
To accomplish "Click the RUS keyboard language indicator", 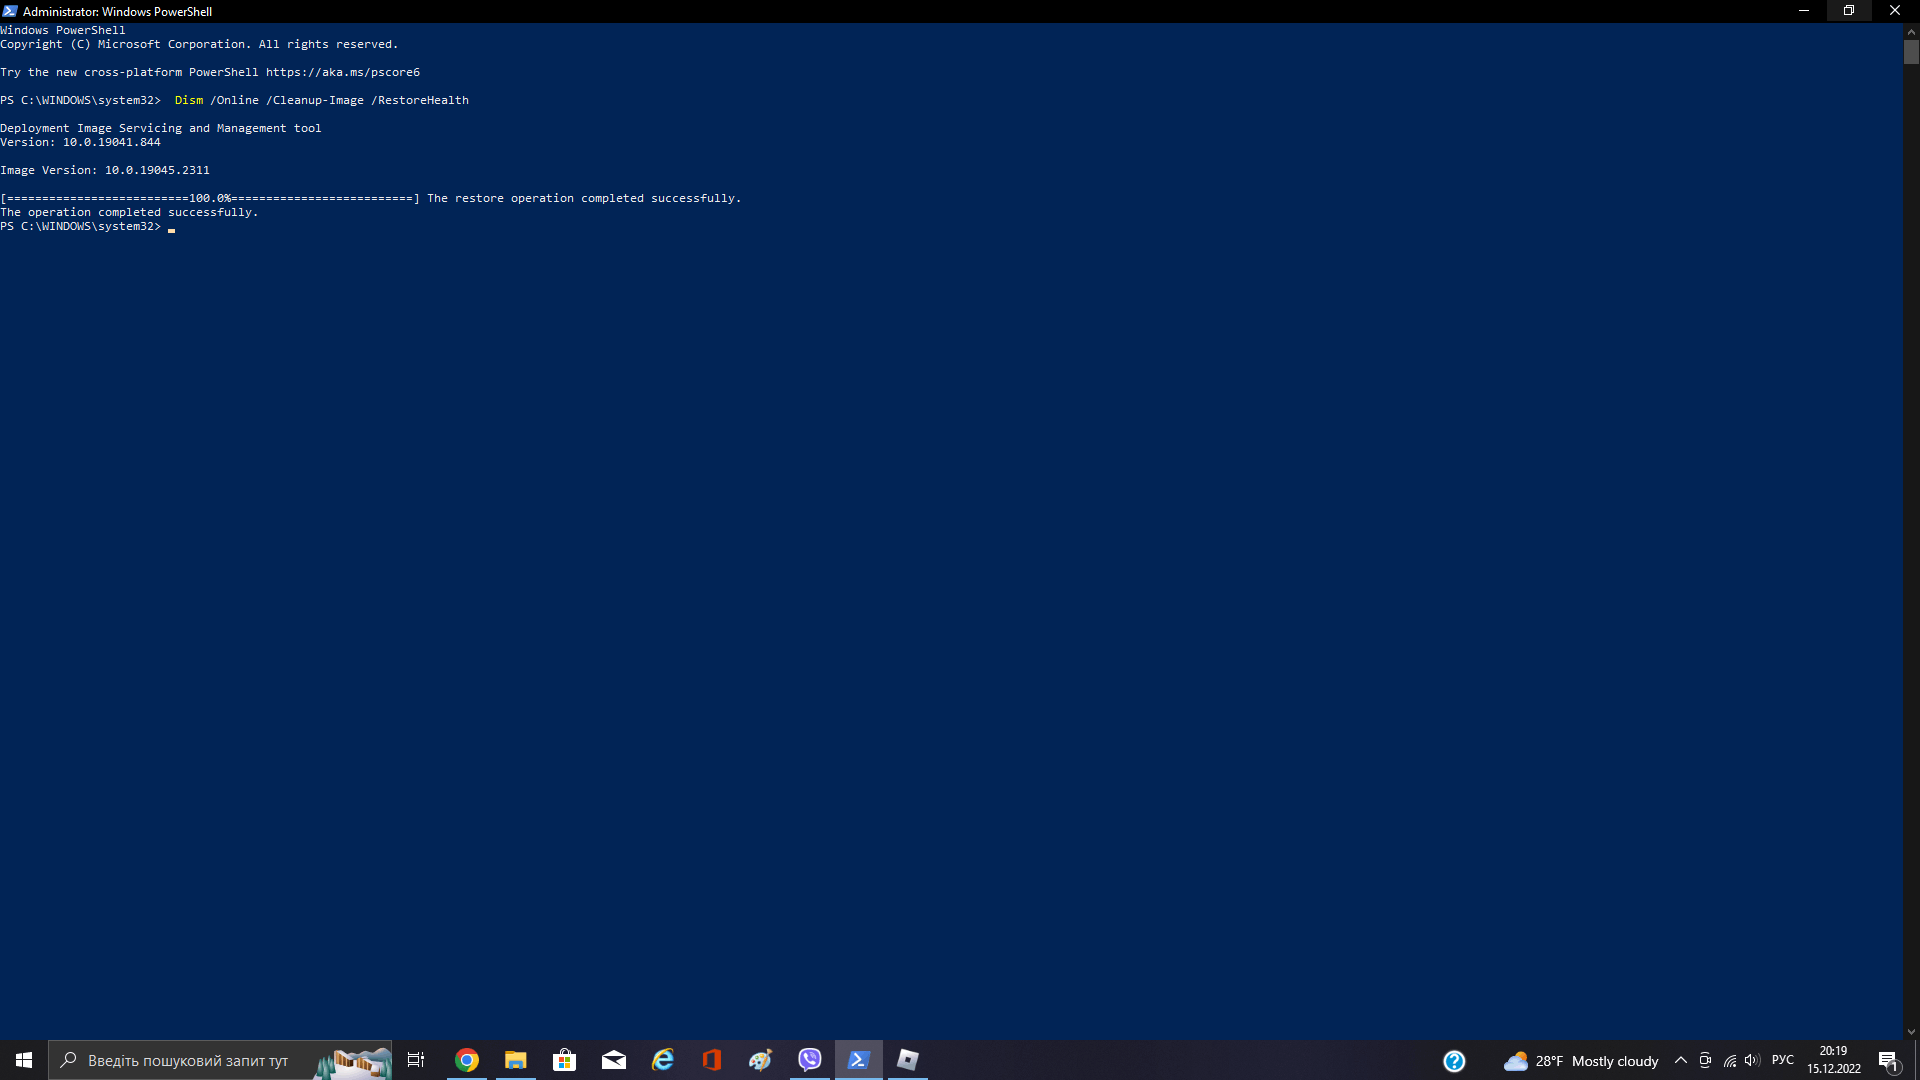I will [1782, 1059].
